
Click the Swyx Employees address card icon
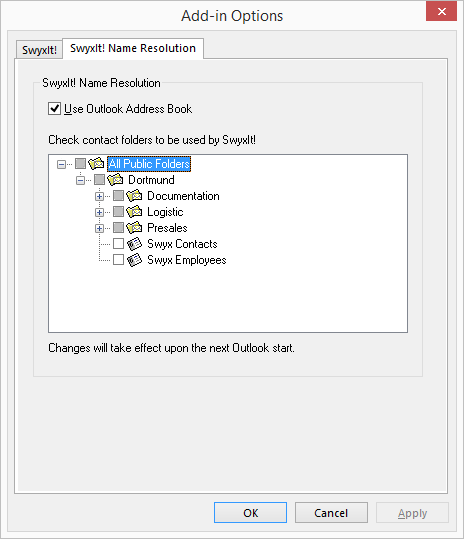pyautogui.click(x=134, y=260)
